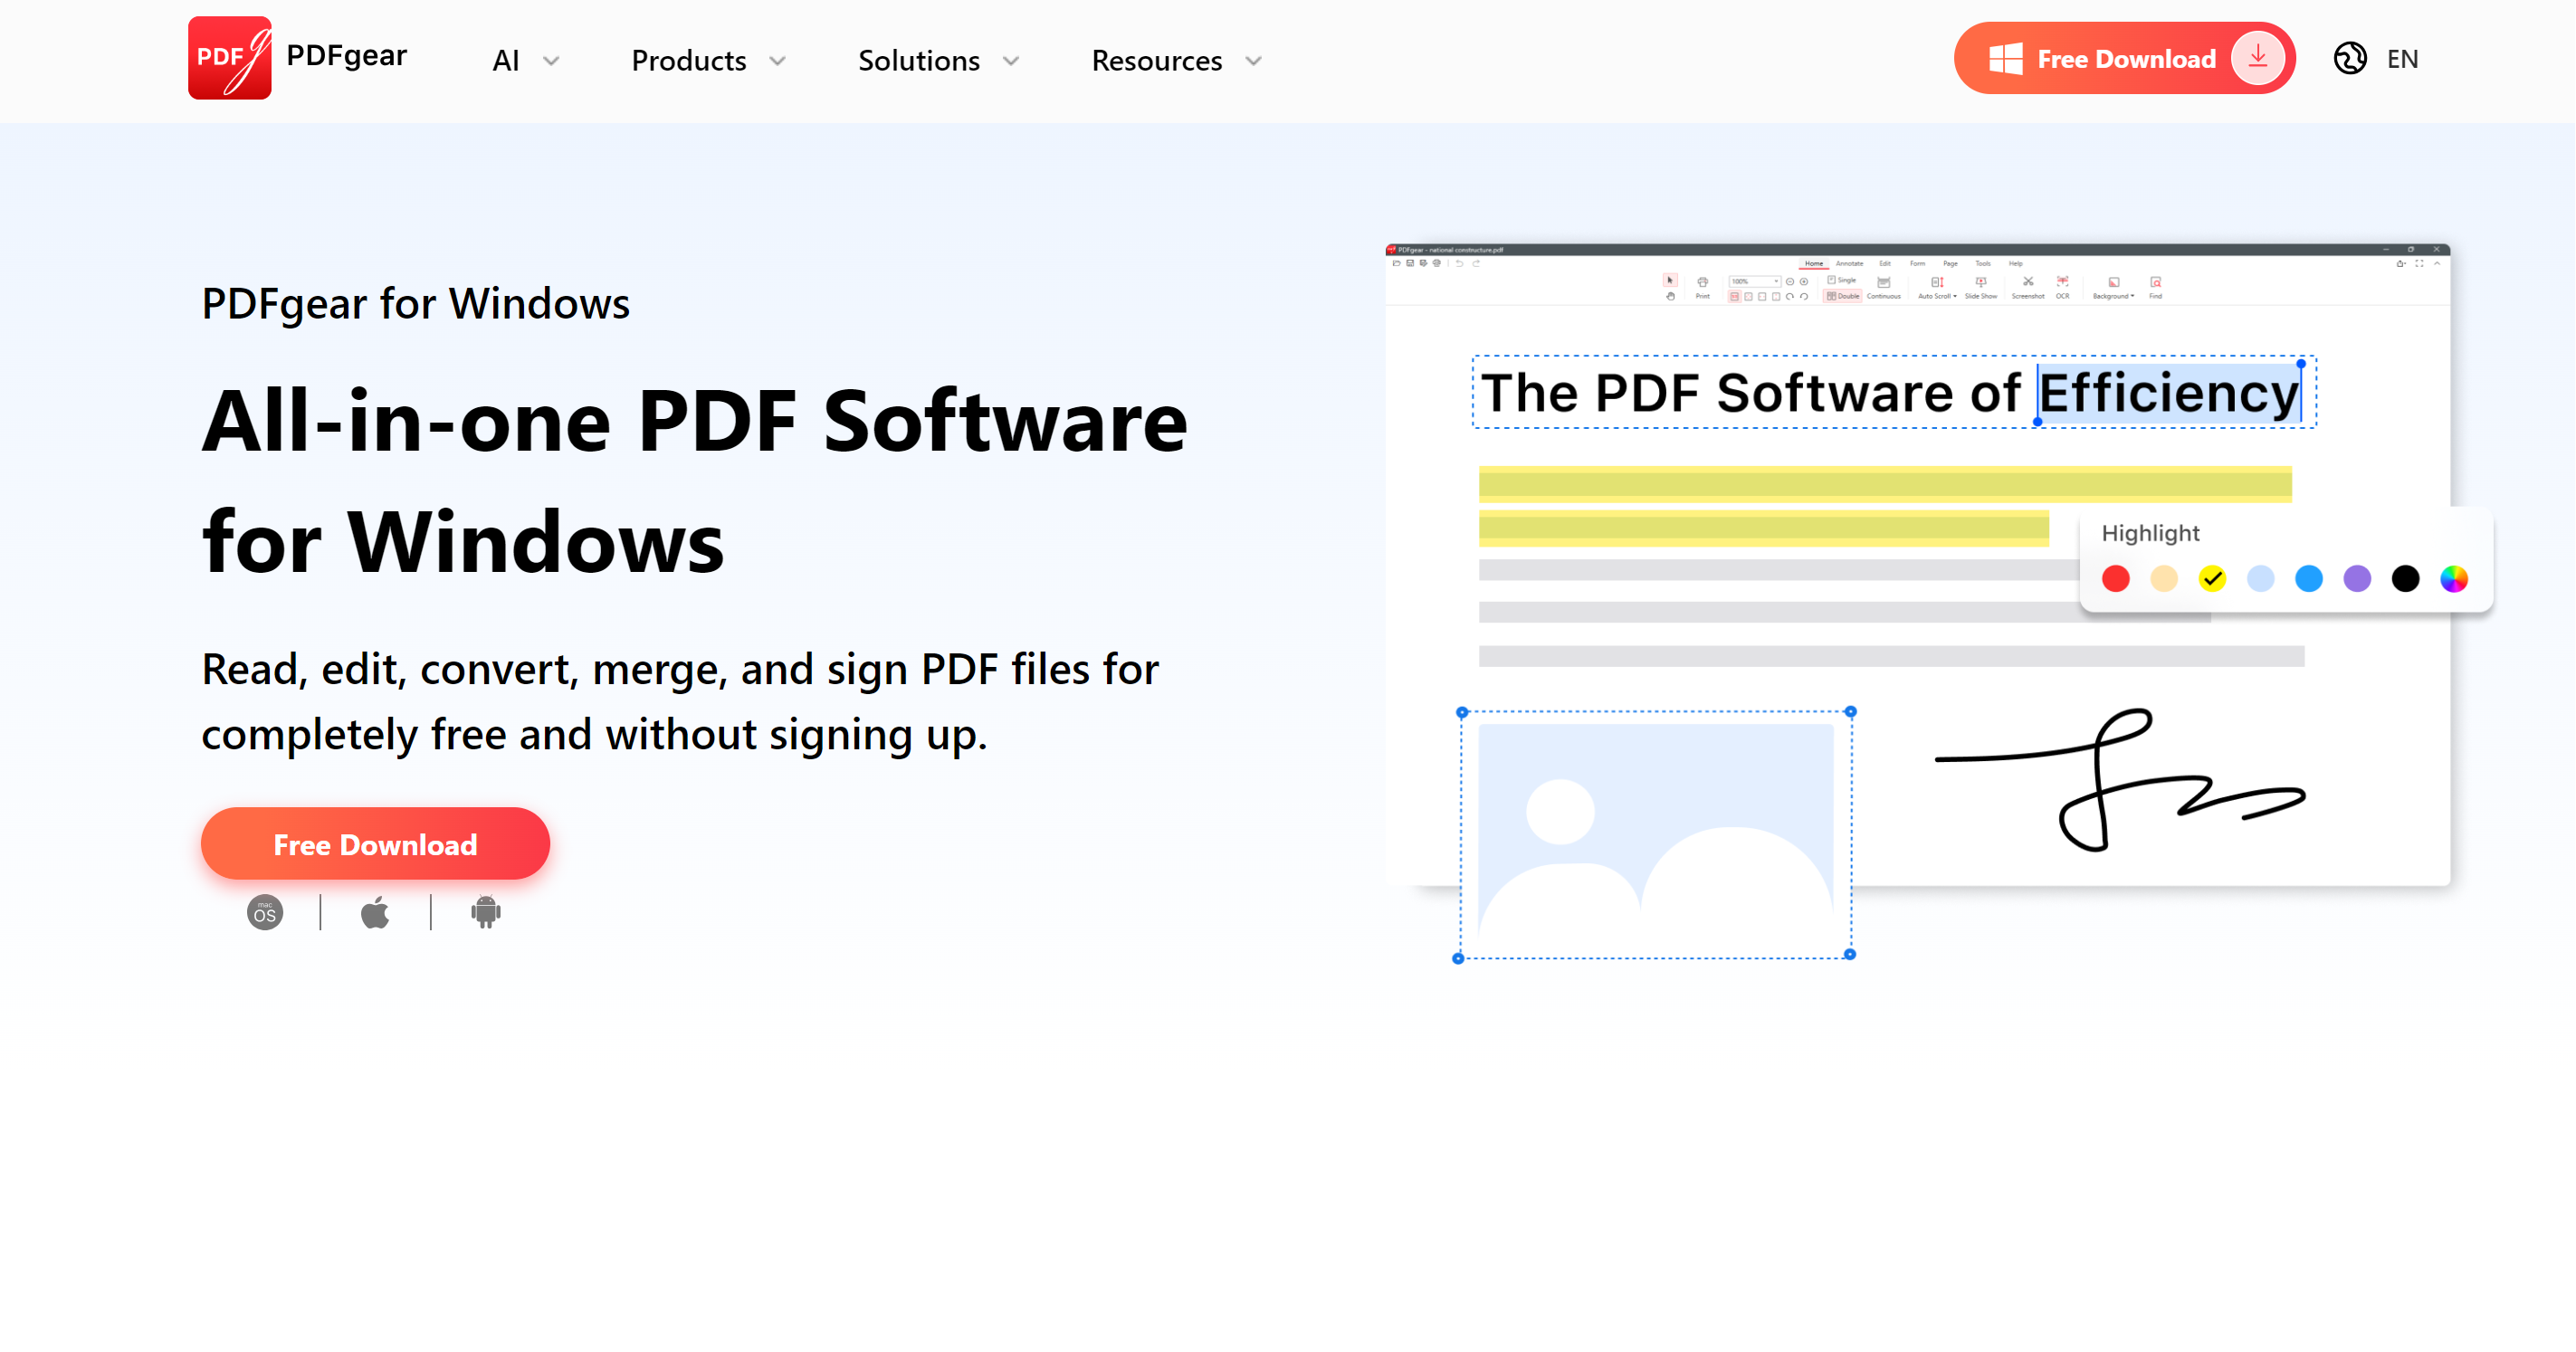Screen dimensions: 2576x1352
Task: Click the header Free Download button
Action: click(x=2124, y=58)
